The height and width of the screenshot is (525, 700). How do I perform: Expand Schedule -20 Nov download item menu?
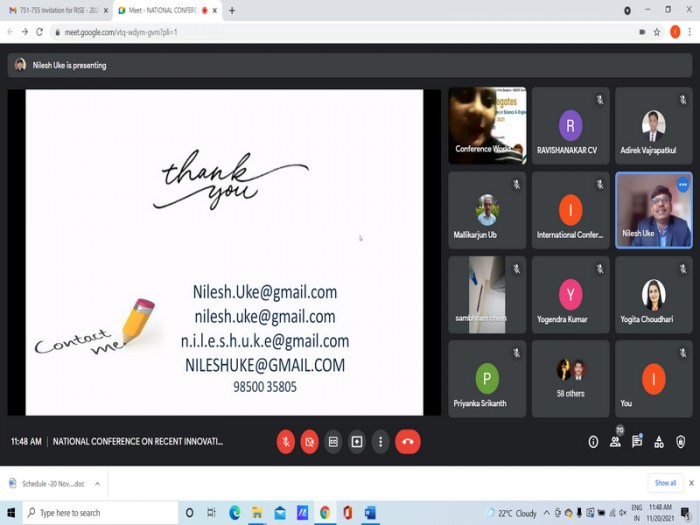coord(97,483)
